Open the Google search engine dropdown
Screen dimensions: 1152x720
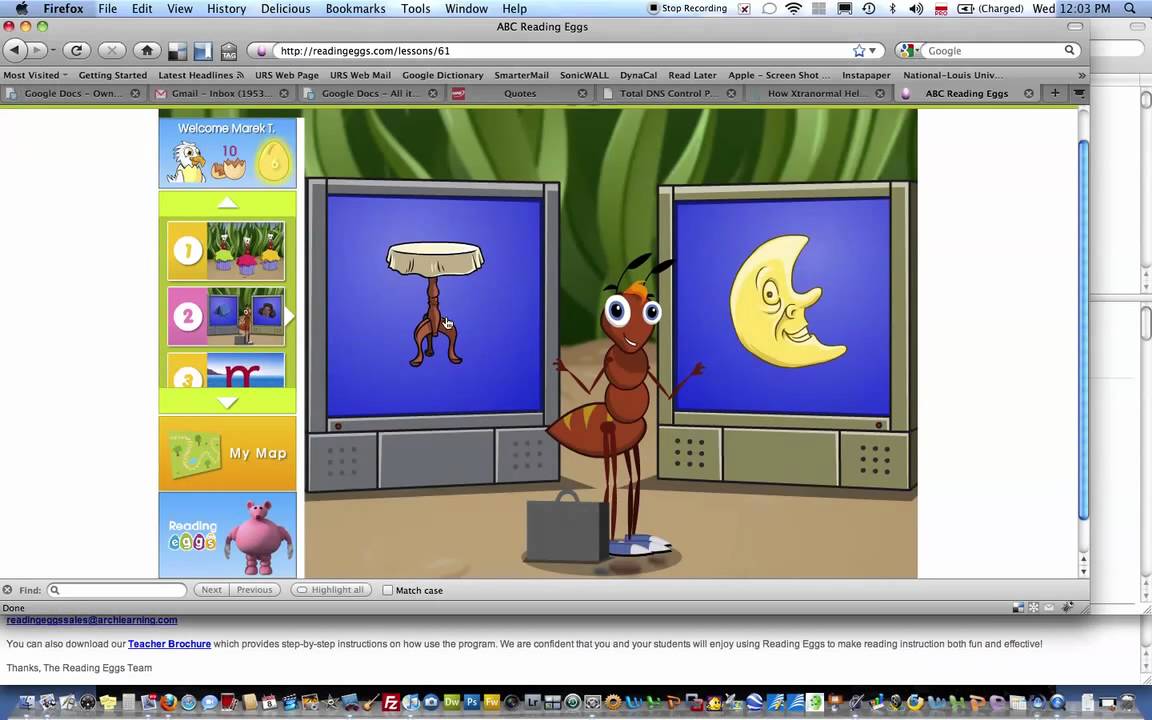click(909, 51)
